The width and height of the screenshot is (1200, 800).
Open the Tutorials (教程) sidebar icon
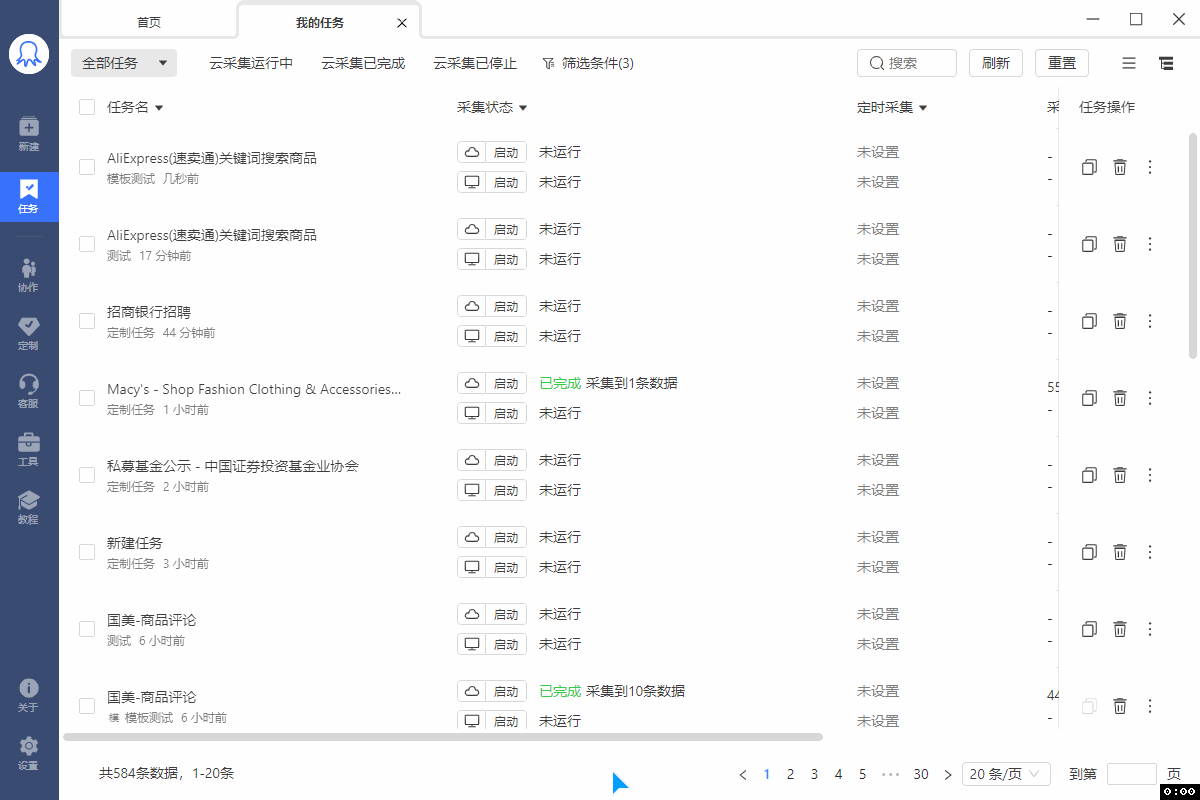pos(29,507)
